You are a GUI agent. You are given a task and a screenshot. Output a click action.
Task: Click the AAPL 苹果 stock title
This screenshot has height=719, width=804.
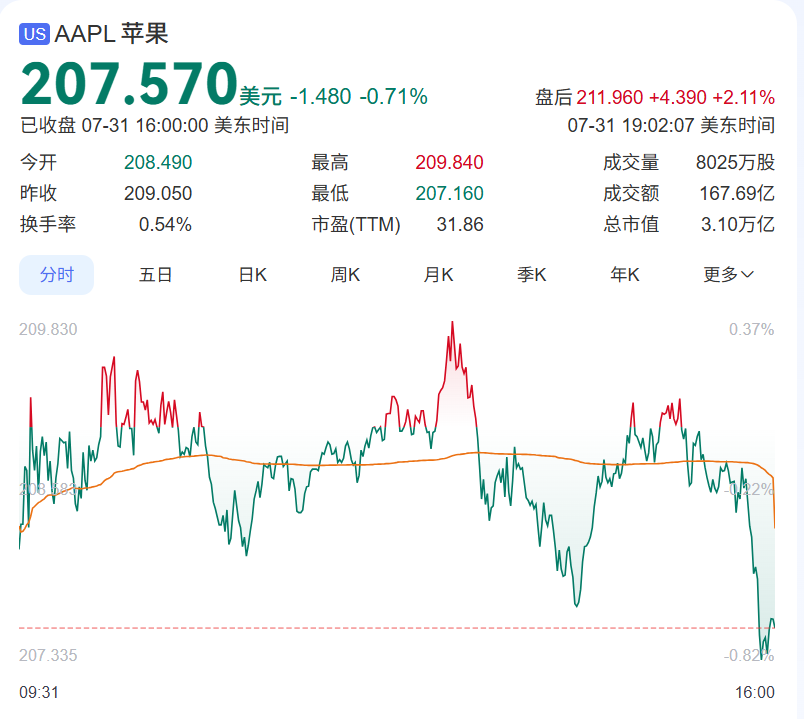(x=111, y=33)
